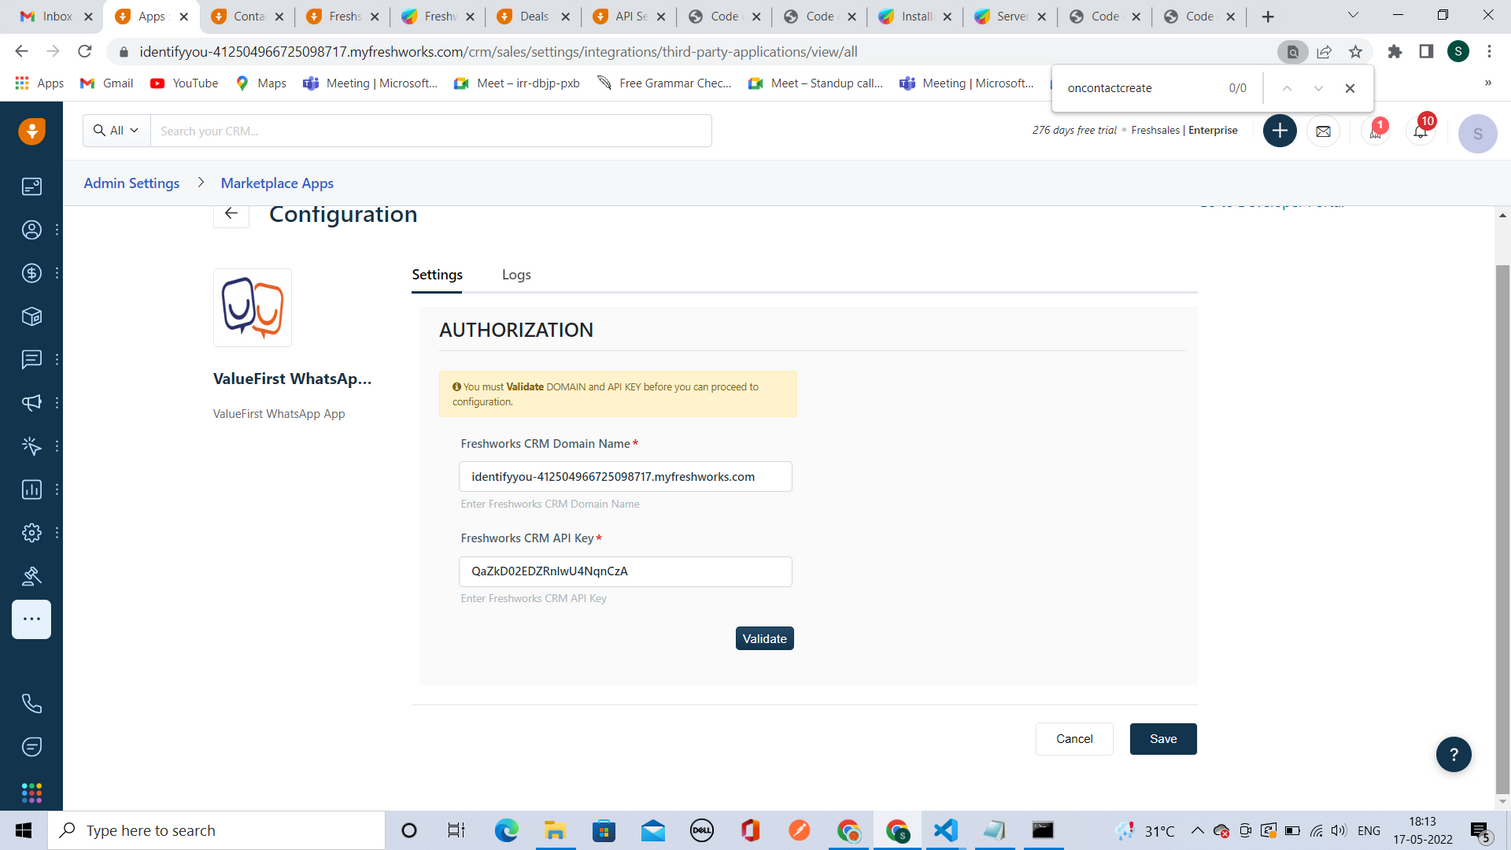Click the Save button

pos(1163,739)
